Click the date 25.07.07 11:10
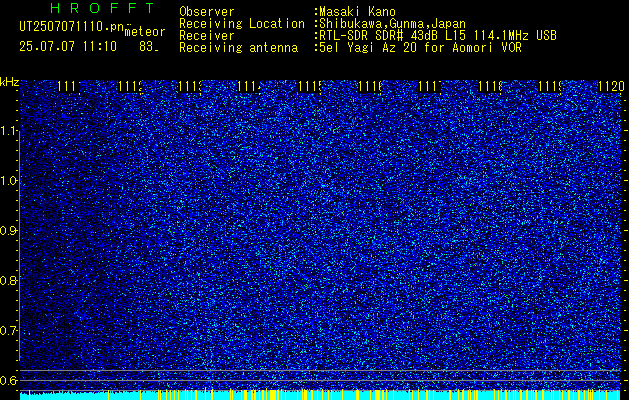This screenshot has width=629, height=400. [x=68, y=46]
